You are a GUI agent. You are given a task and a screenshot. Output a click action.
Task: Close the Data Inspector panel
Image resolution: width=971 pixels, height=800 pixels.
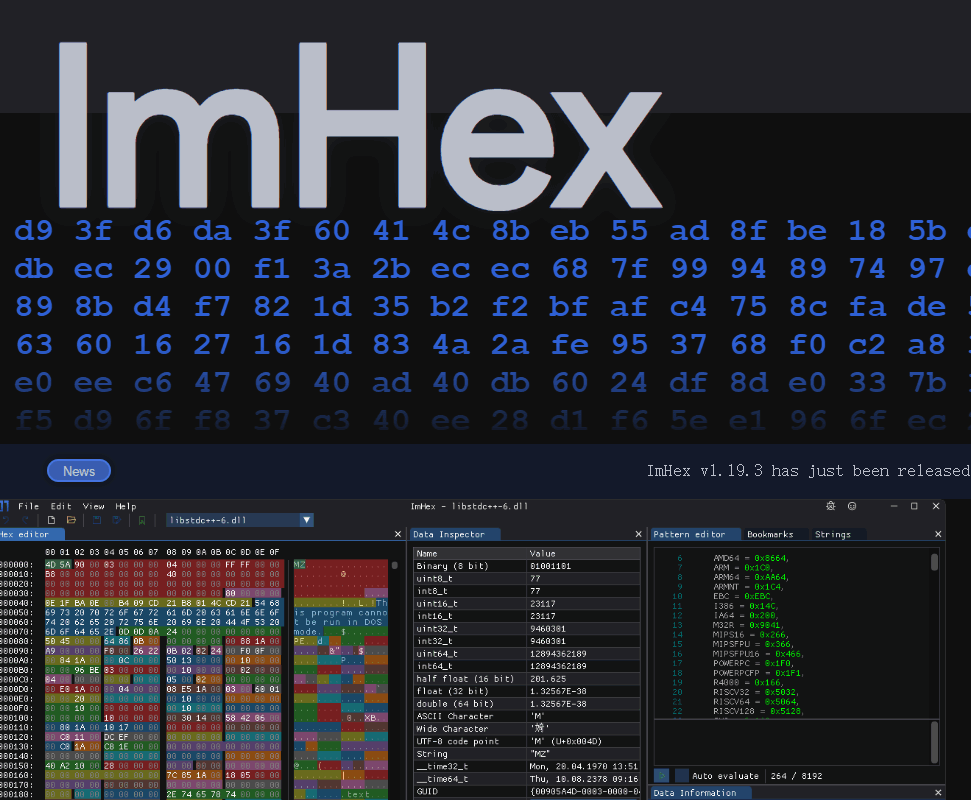coord(638,535)
